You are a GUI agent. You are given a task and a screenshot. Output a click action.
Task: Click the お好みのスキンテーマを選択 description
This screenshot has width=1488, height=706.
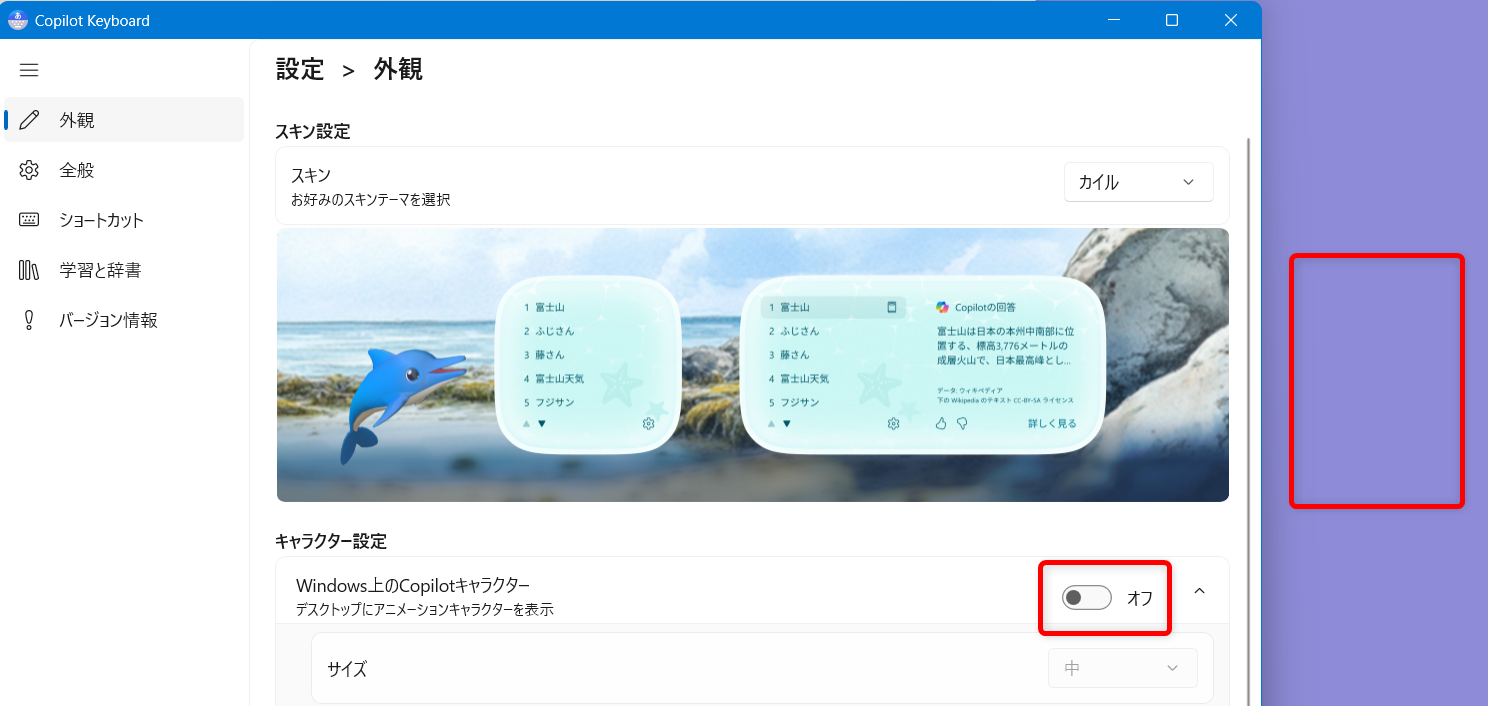click(x=371, y=200)
